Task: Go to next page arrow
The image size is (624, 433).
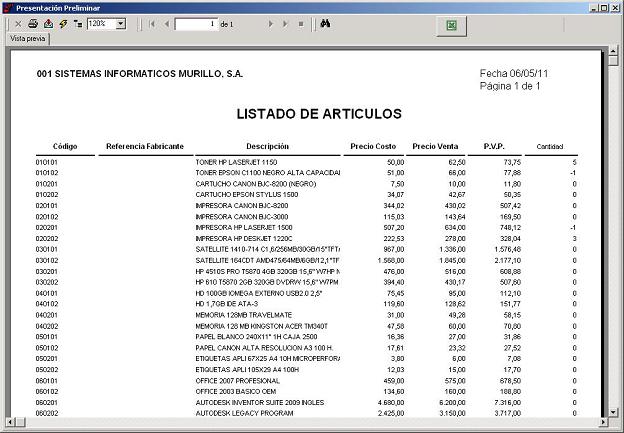Action: (271, 24)
